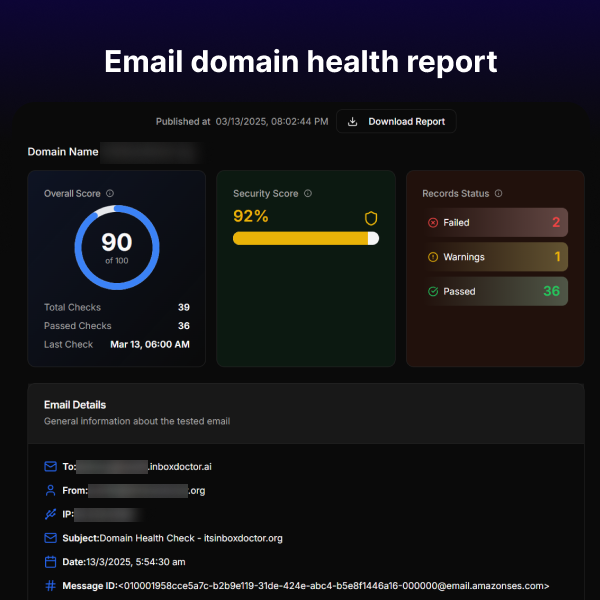600x600 pixels.
Task: Click the envelope icon beside To
Action: [51, 466]
